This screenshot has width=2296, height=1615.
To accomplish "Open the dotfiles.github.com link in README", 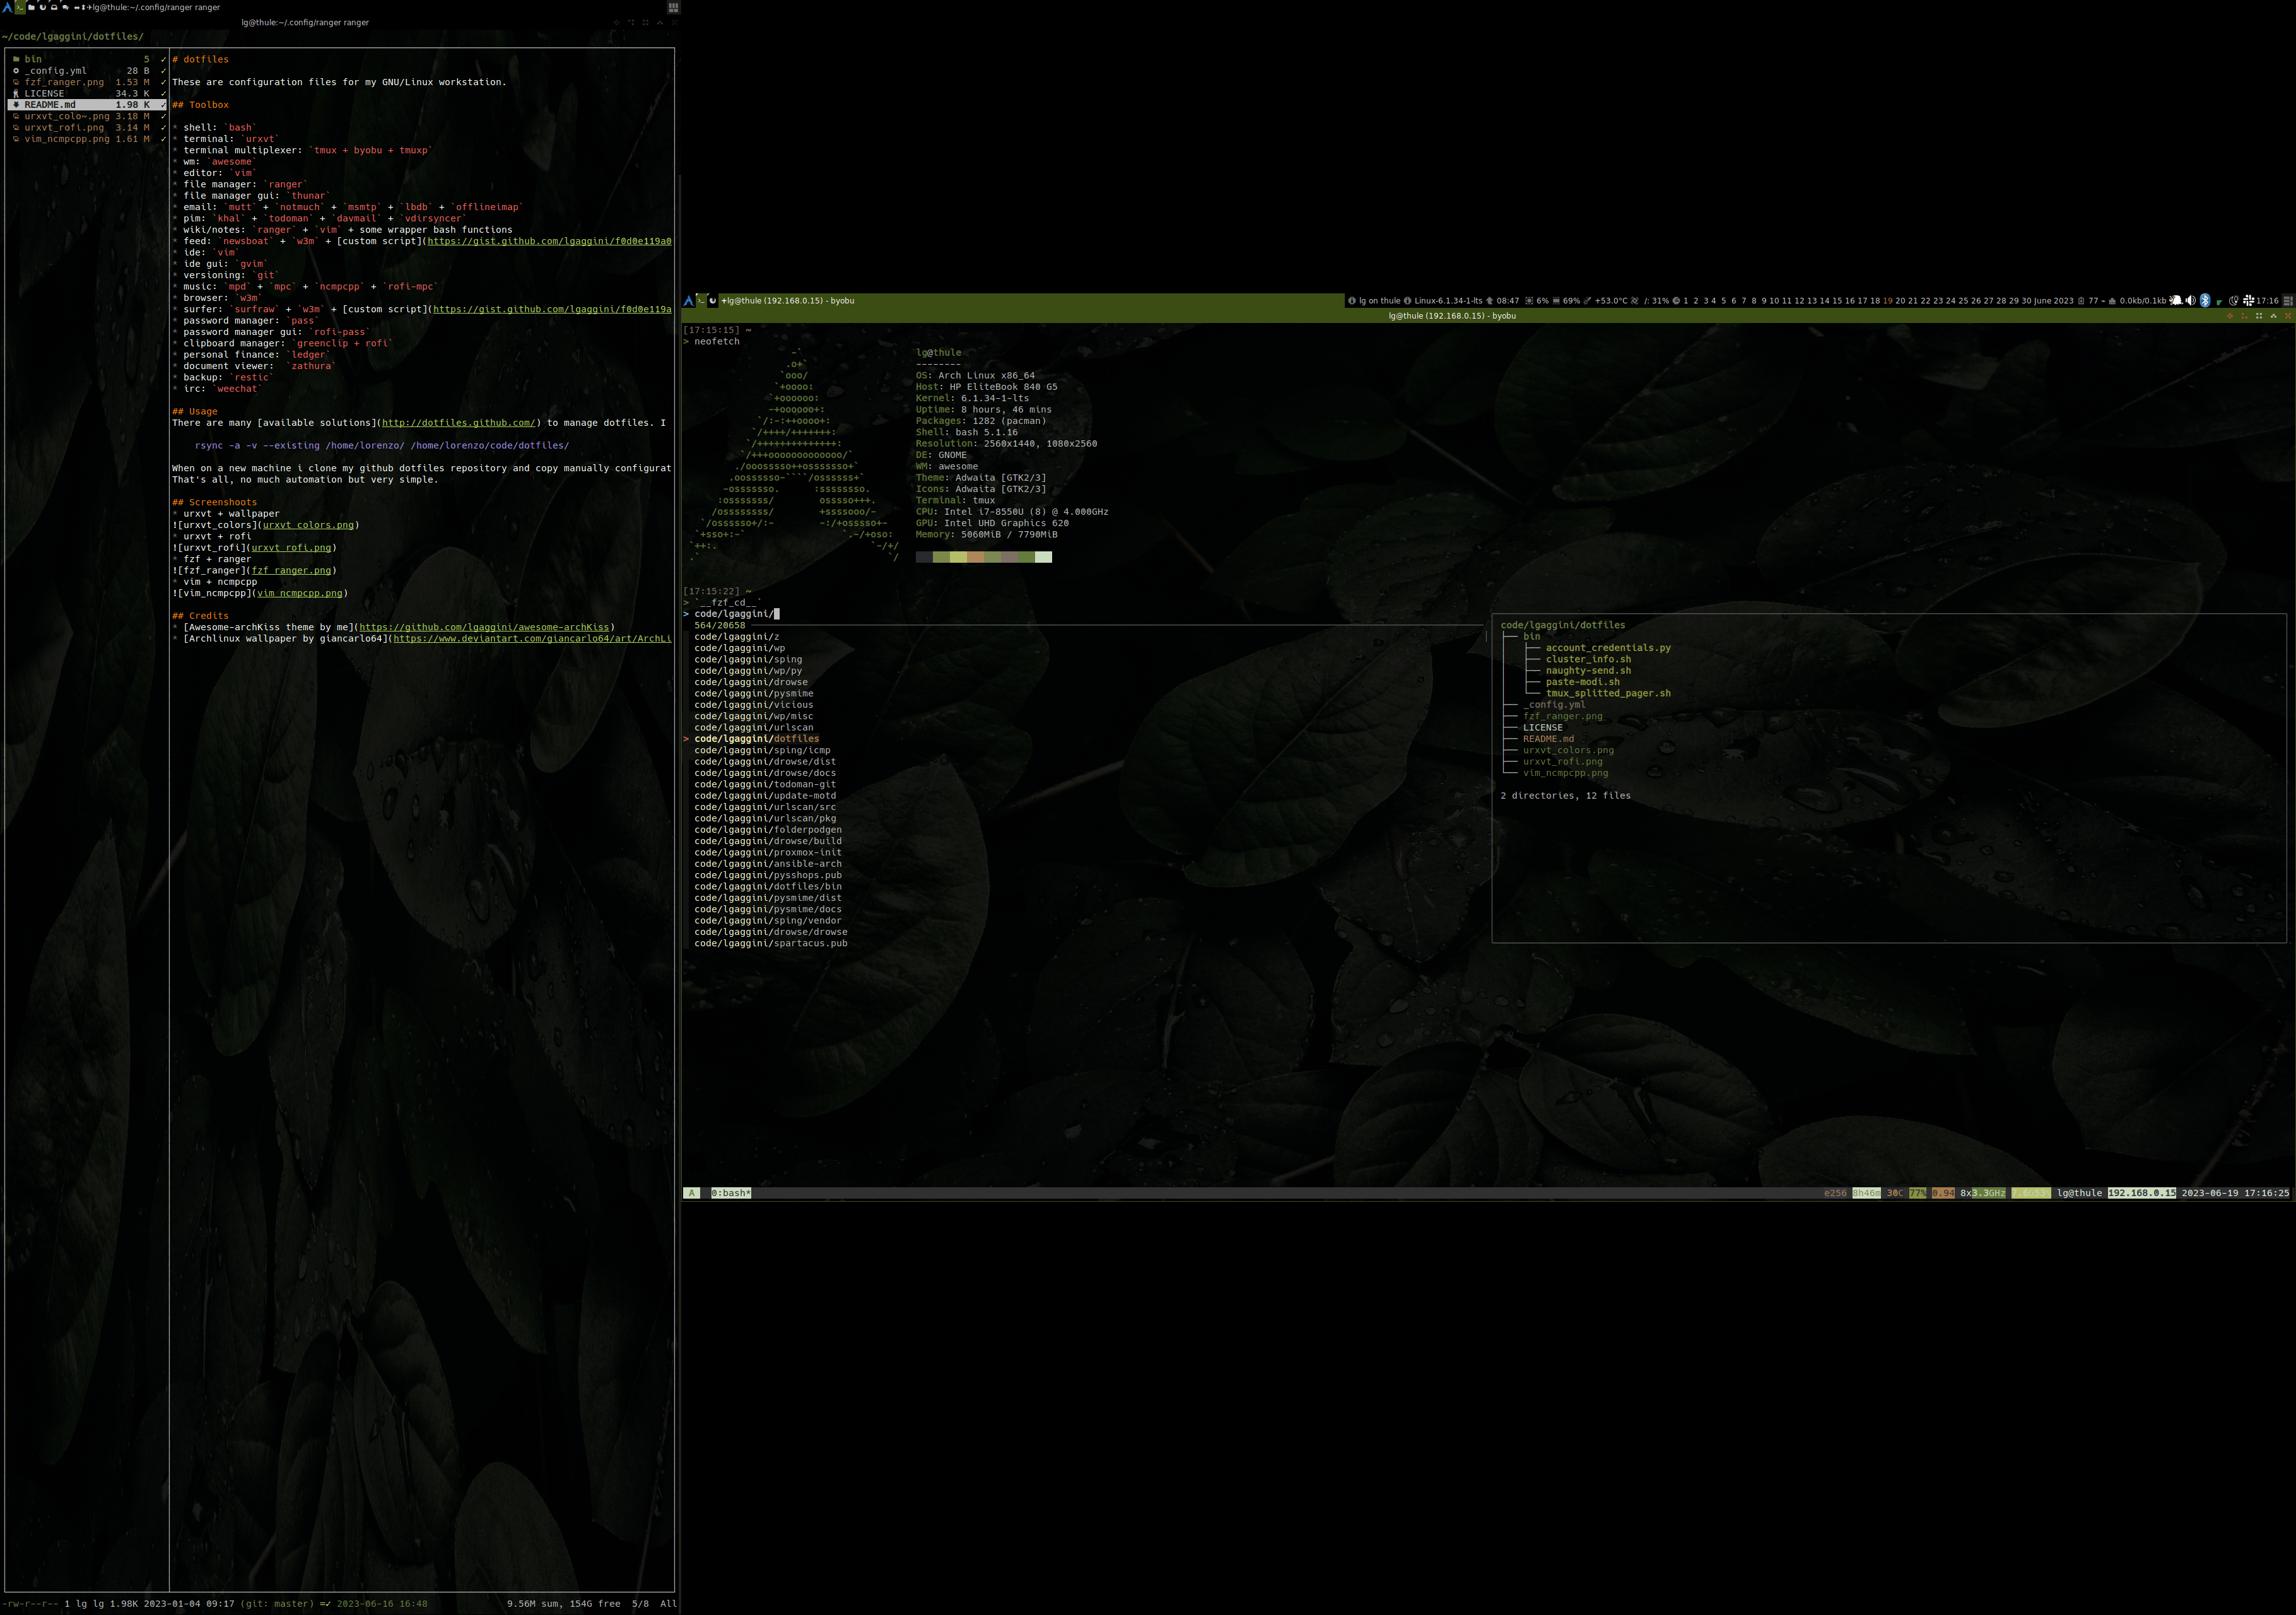I will (x=458, y=423).
